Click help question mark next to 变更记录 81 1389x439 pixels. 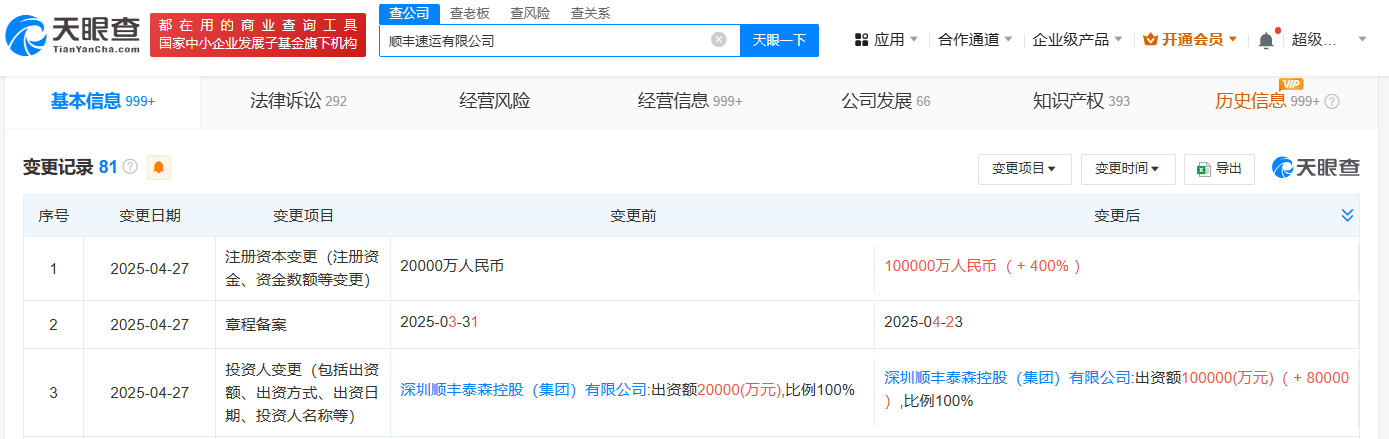pyautogui.click(x=130, y=167)
